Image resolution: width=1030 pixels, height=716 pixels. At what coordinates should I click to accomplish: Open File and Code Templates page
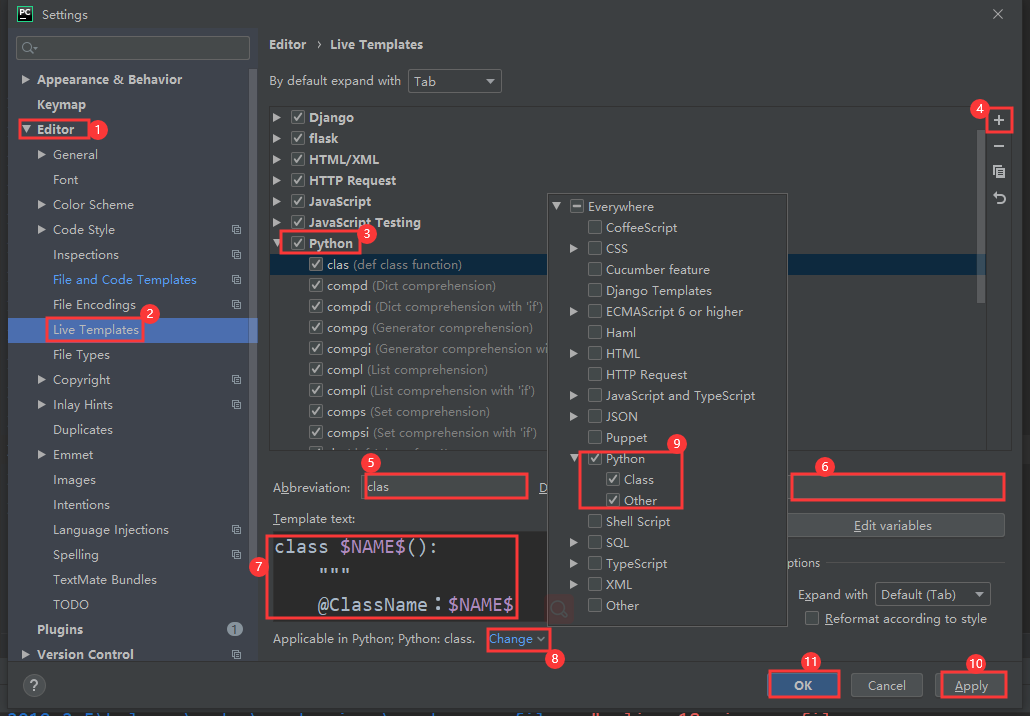click(125, 279)
